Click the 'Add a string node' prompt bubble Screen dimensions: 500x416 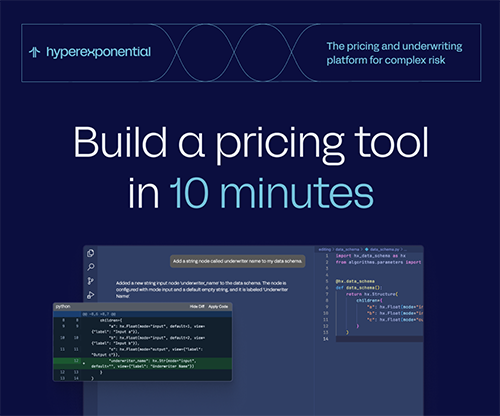coord(238,261)
